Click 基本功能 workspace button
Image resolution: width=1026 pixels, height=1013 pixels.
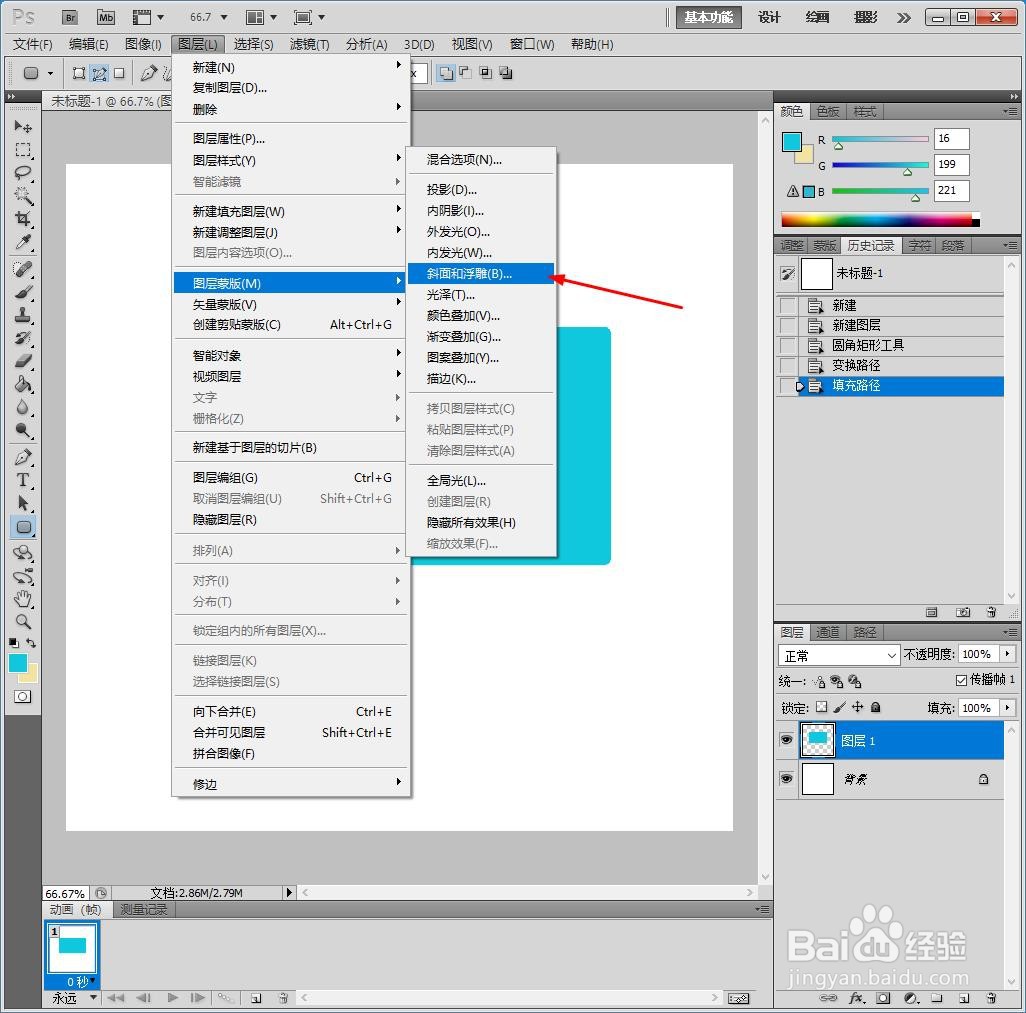[708, 18]
